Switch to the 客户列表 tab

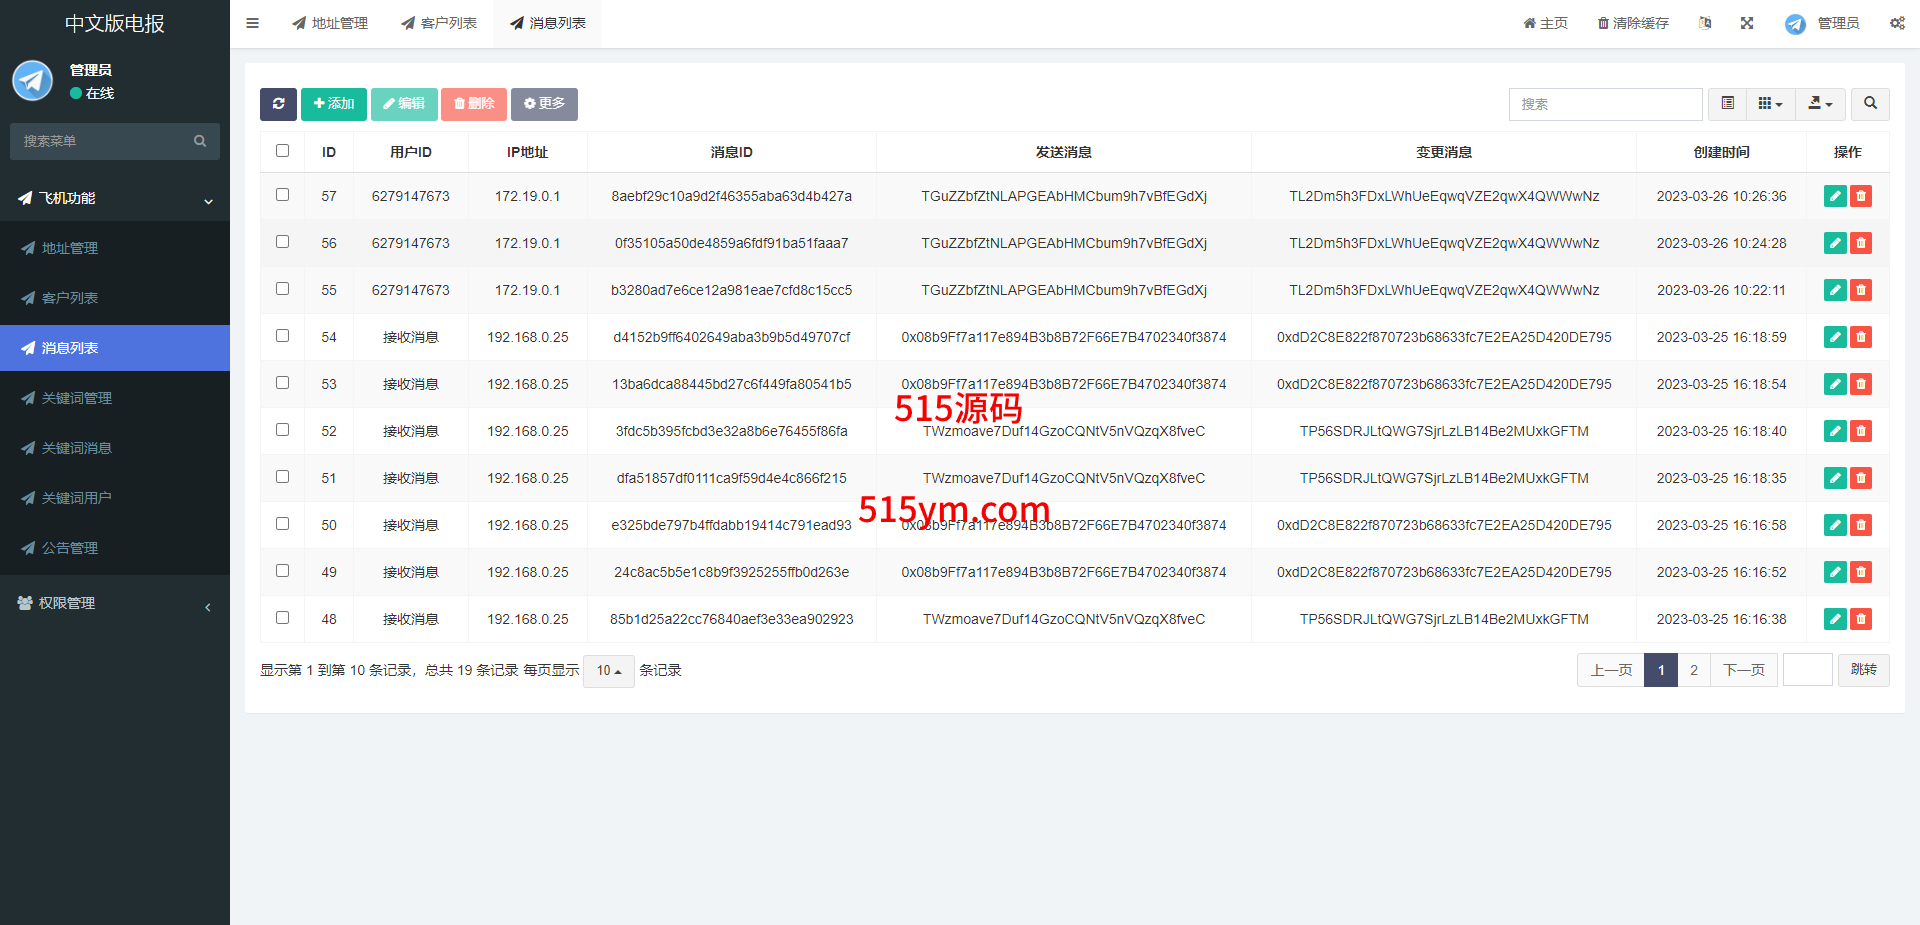pos(439,23)
